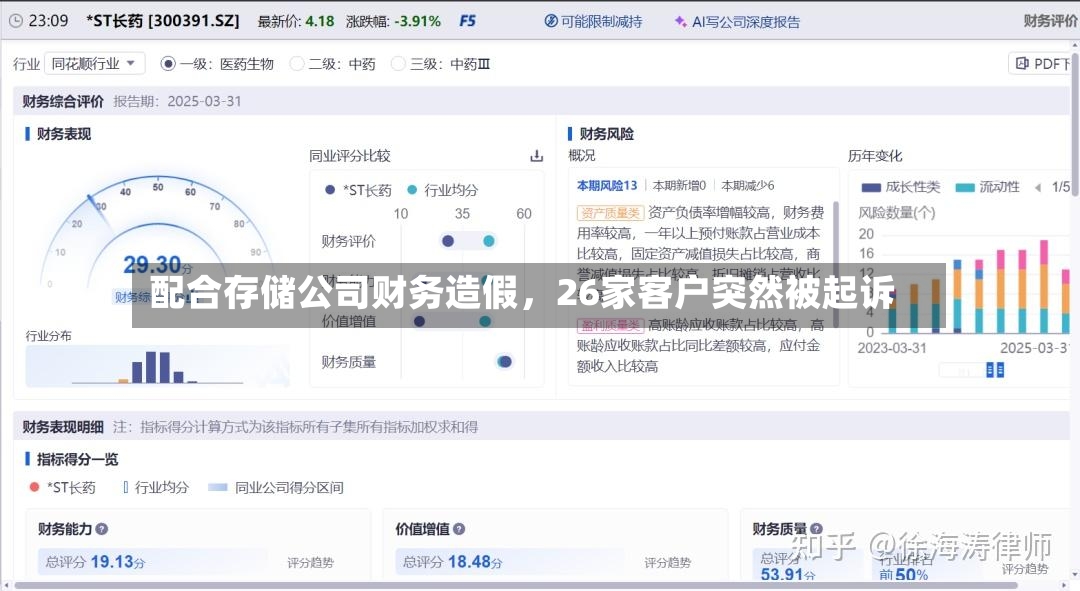1080x591 pixels.
Task: Click the horizontal scrollbar at bottom
Action: 515,585
